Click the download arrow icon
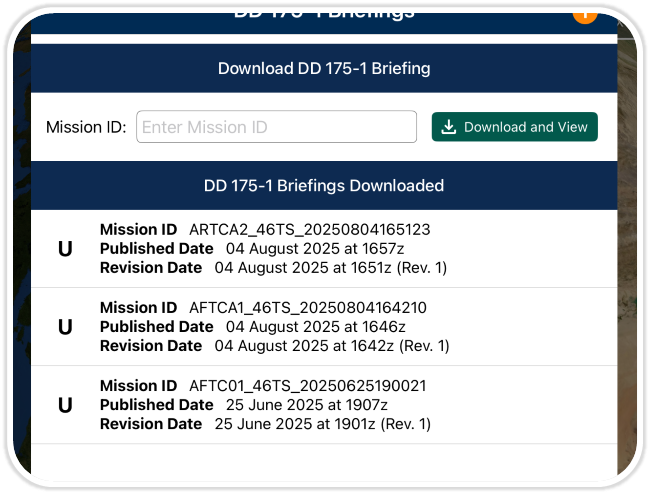Screen dimensions: 650x494 [449, 127]
